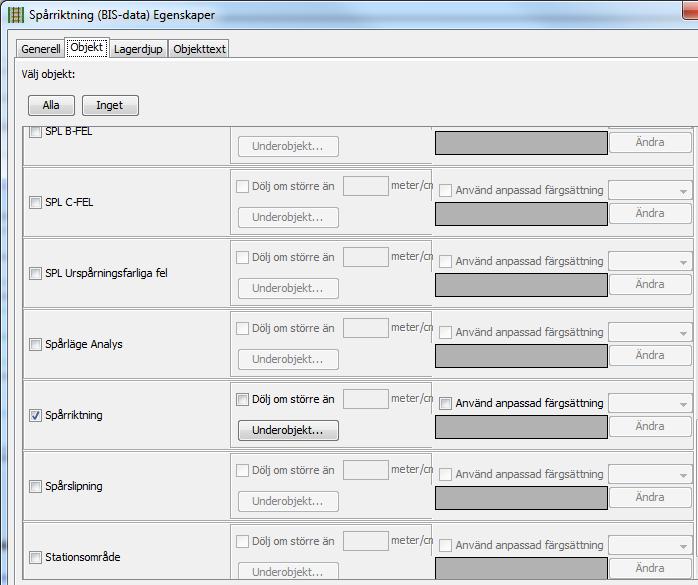Check the Spårslipning checkbox

click(35, 487)
